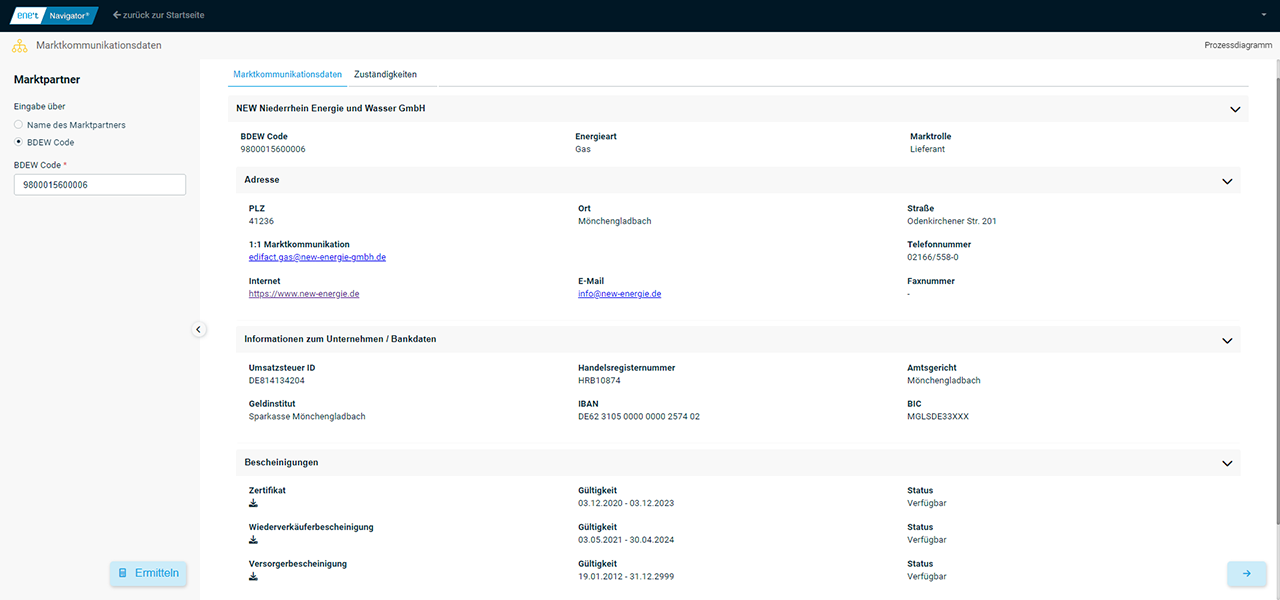
Task: Collapse the NEW Niederrhein Energie section
Action: pos(1235,109)
